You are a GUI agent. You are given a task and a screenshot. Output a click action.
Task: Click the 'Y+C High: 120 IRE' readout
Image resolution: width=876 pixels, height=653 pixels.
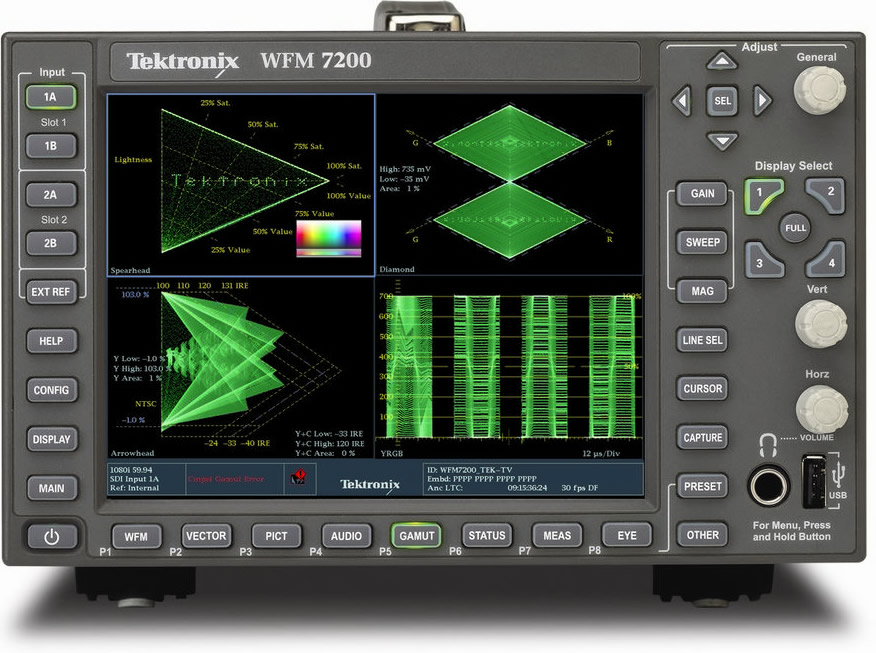tap(330, 444)
